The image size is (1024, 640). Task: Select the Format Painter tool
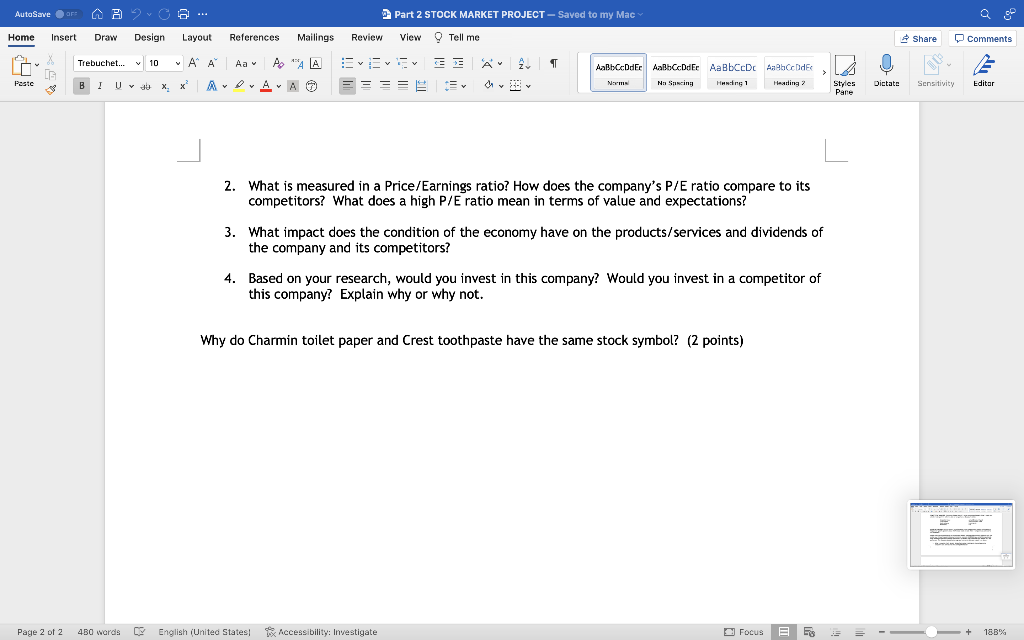pyautogui.click(x=50, y=89)
